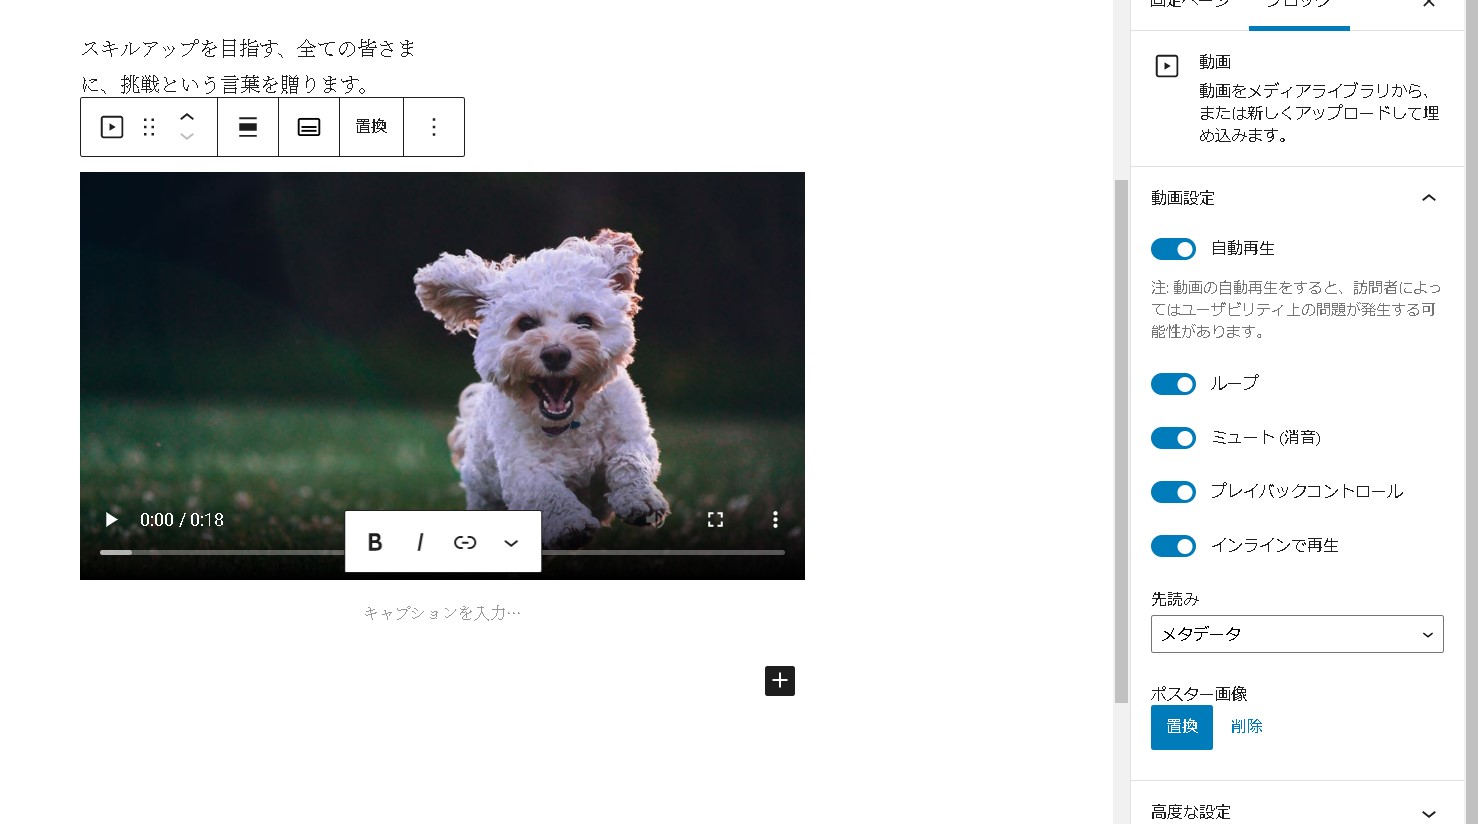Click the caption icon in toolbar

[309, 127]
